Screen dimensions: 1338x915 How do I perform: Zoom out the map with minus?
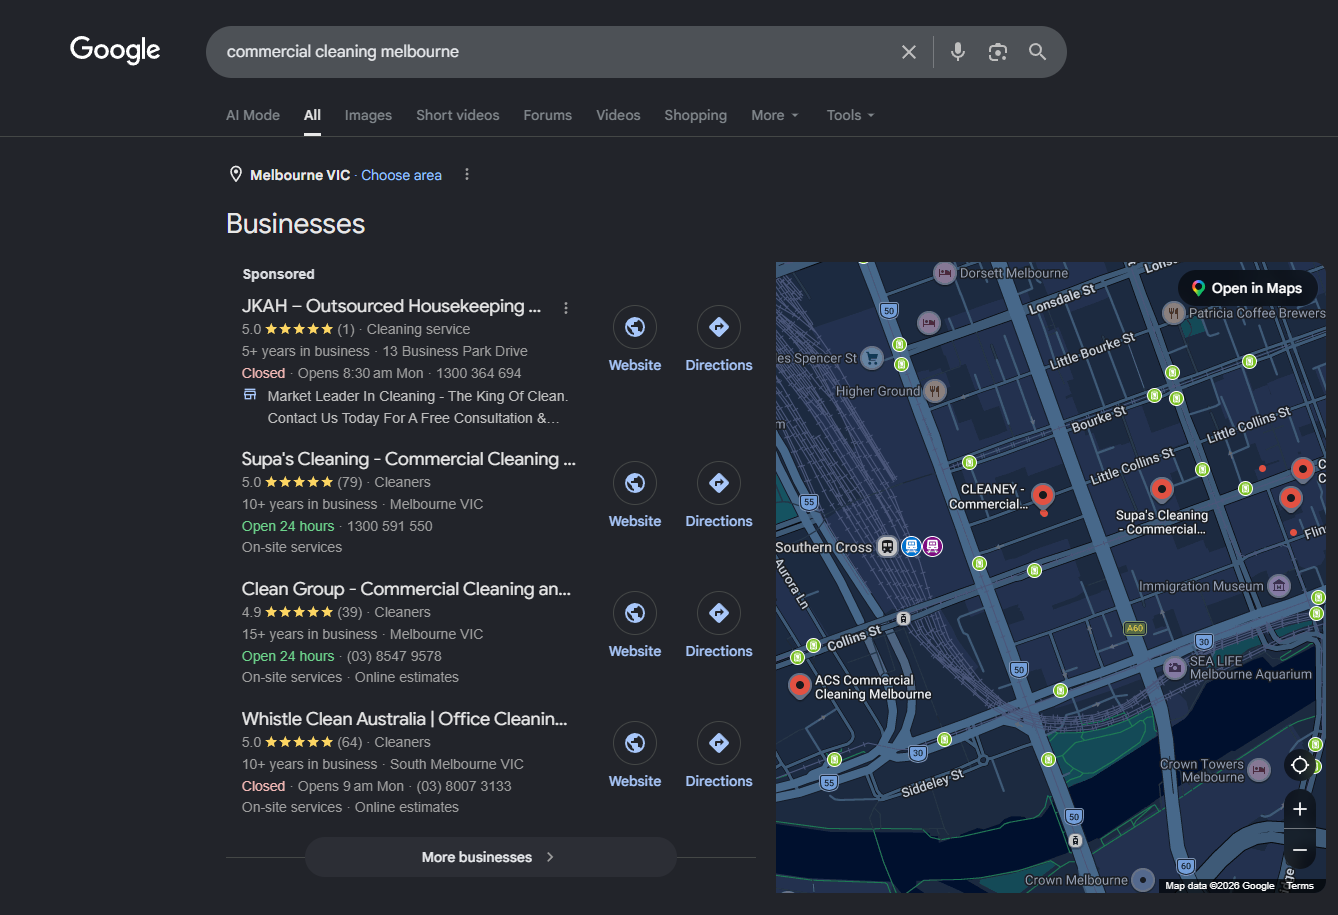click(1300, 850)
